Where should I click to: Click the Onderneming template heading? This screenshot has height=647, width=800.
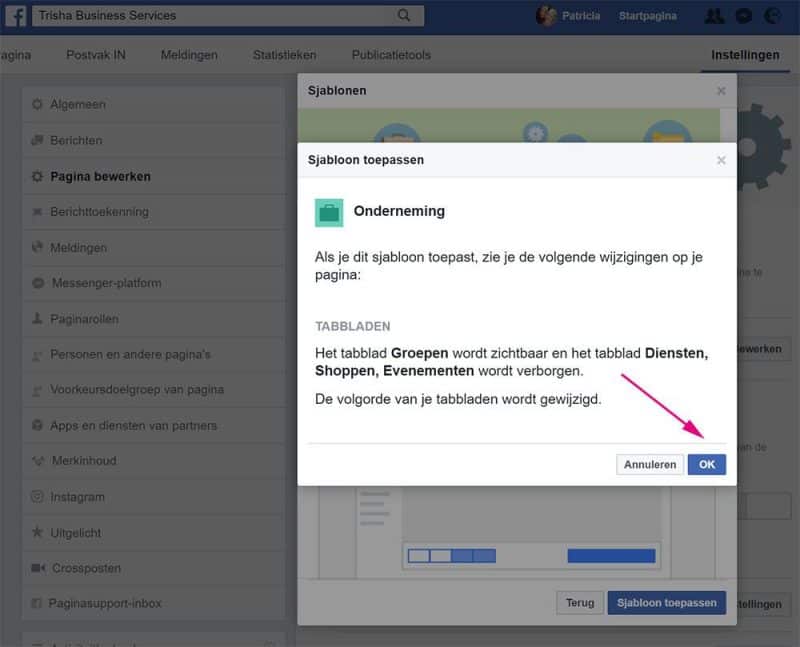[x=399, y=211]
